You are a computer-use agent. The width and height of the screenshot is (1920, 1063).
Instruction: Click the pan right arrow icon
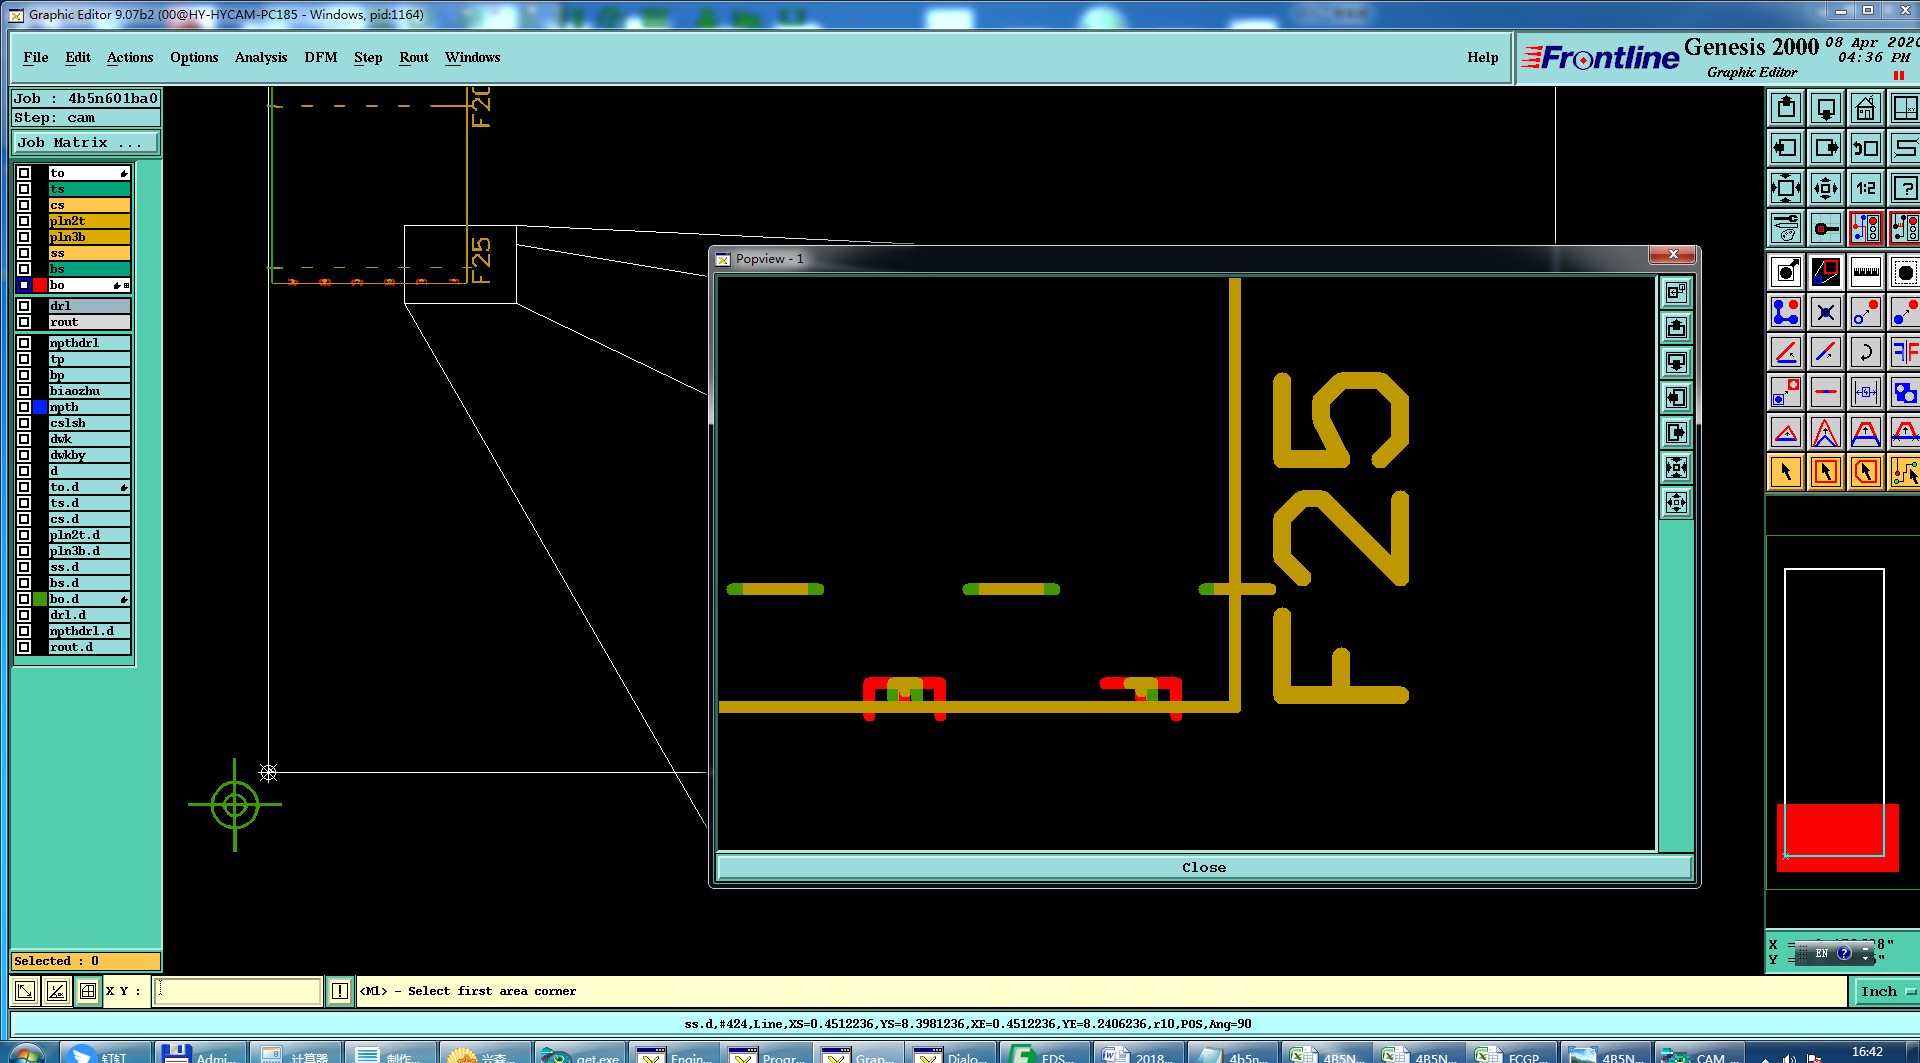(1826, 148)
